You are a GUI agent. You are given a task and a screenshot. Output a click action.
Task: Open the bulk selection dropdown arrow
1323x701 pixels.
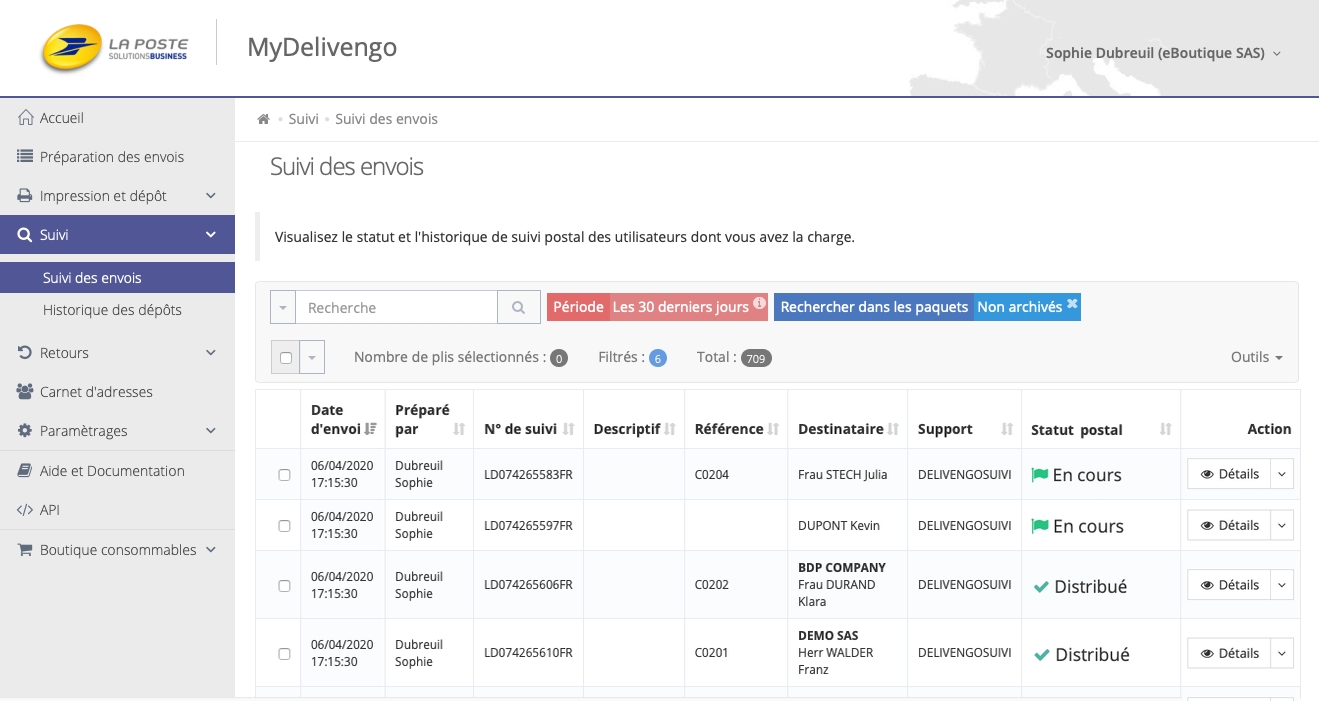(x=313, y=358)
